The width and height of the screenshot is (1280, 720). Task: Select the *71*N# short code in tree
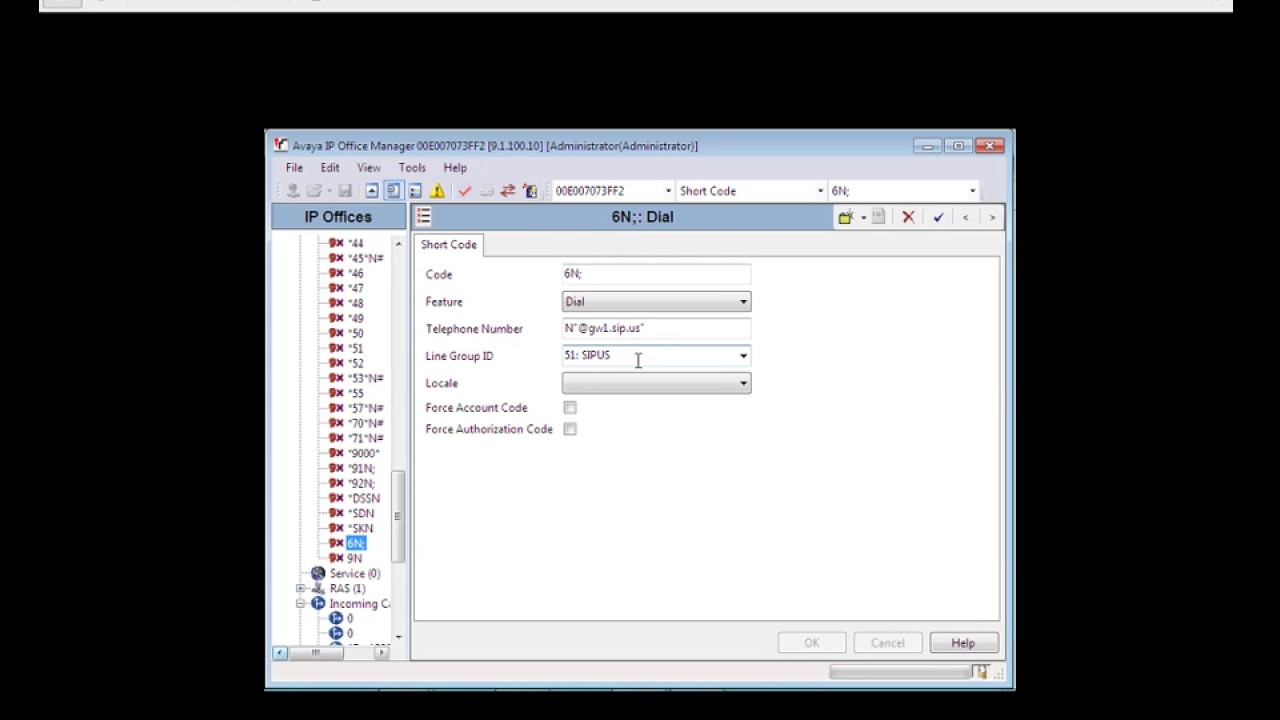(x=365, y=438)
